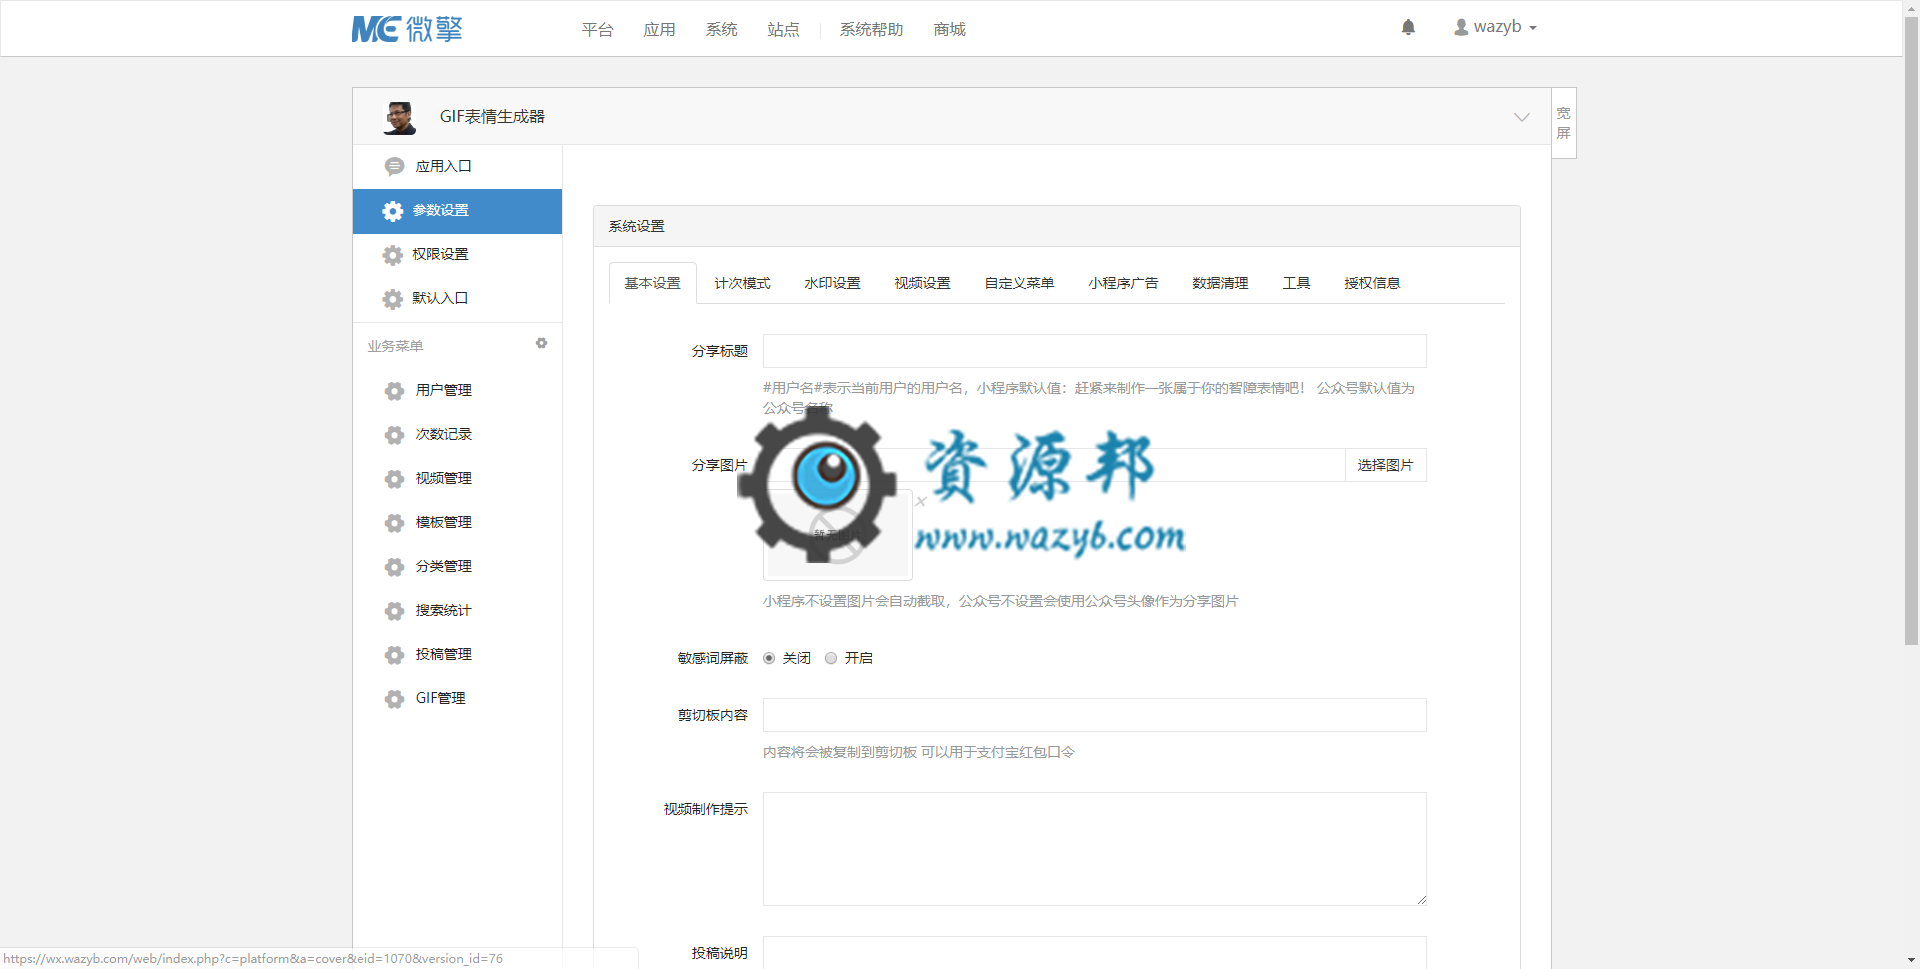Click the 投稿说明 input field
The image size is (1920, 969).
1094,952
